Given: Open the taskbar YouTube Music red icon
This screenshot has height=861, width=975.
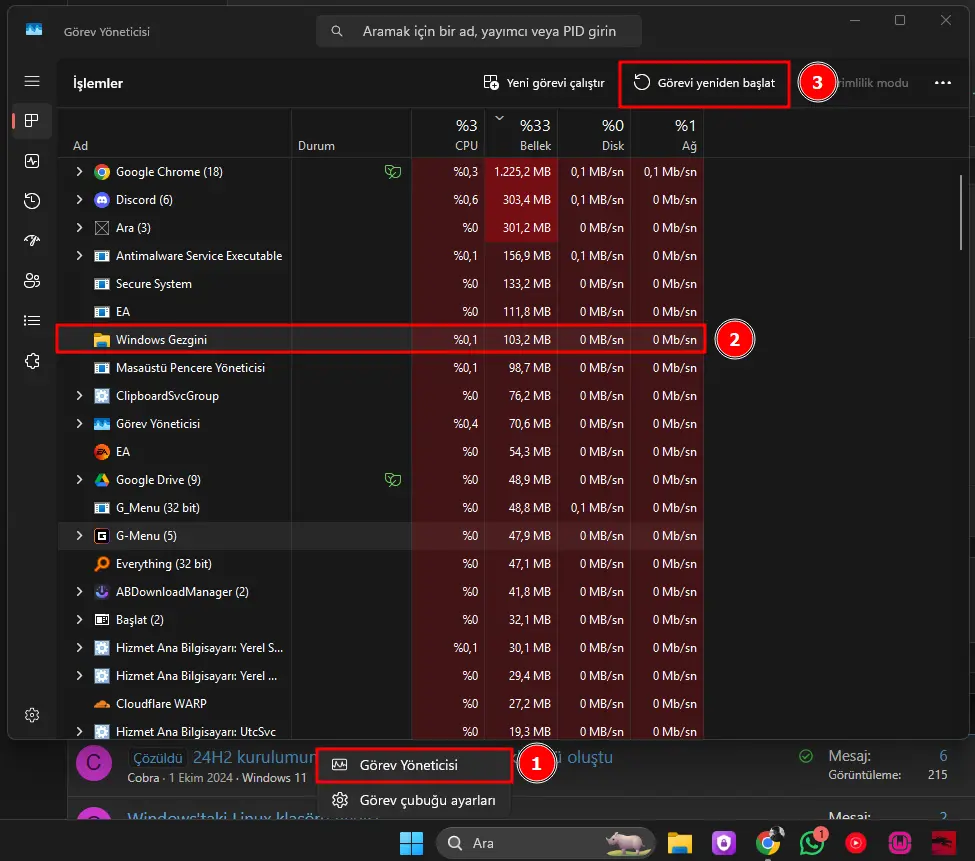Looking at the screenshot, I should 856,843.
